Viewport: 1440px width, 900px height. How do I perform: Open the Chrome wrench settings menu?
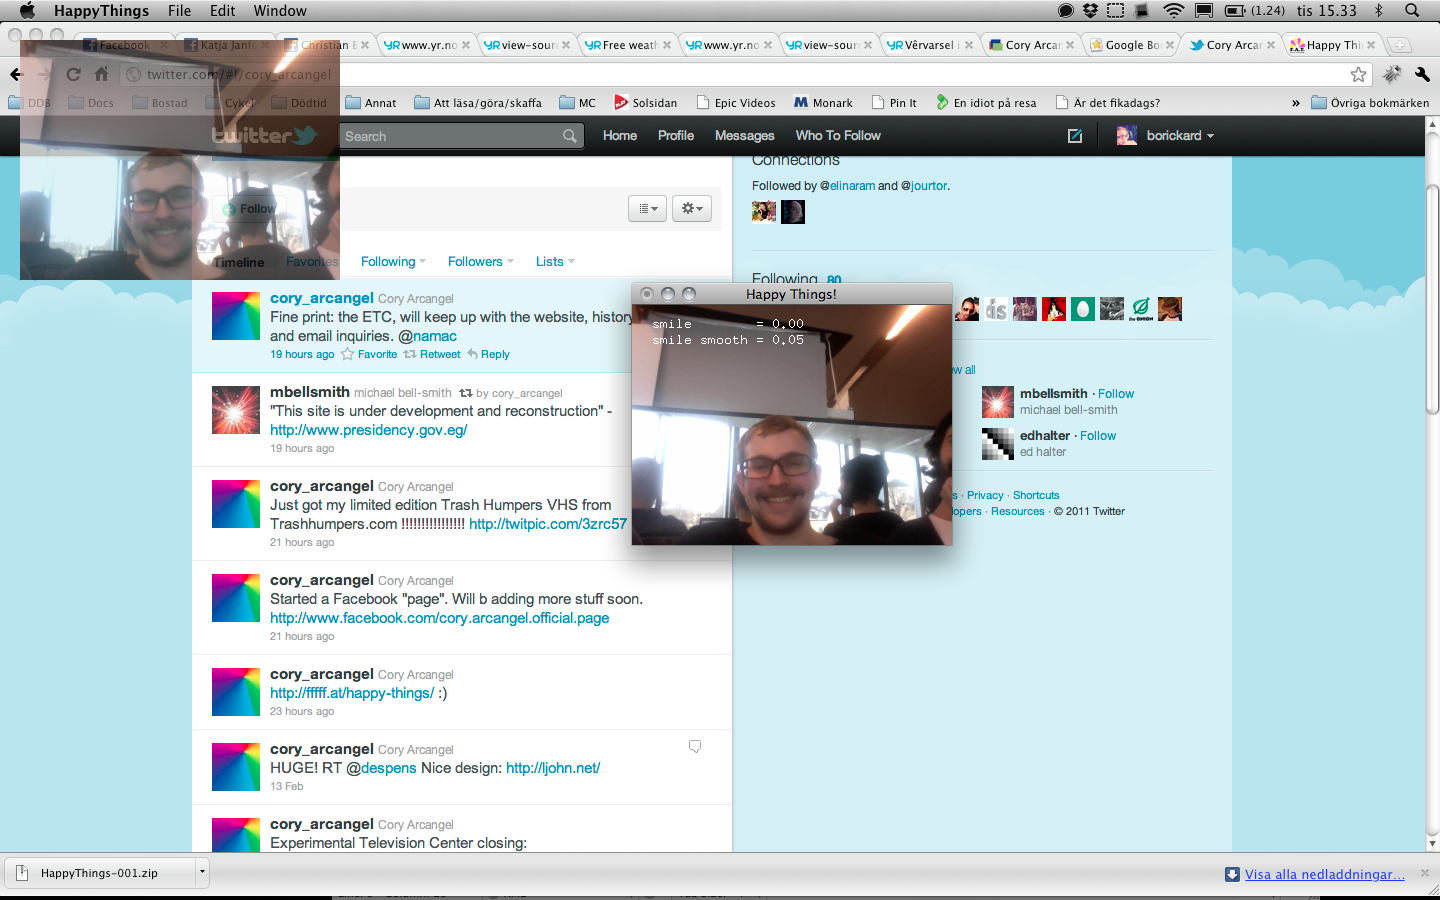pyautogui.click(x=1422, y=74)
